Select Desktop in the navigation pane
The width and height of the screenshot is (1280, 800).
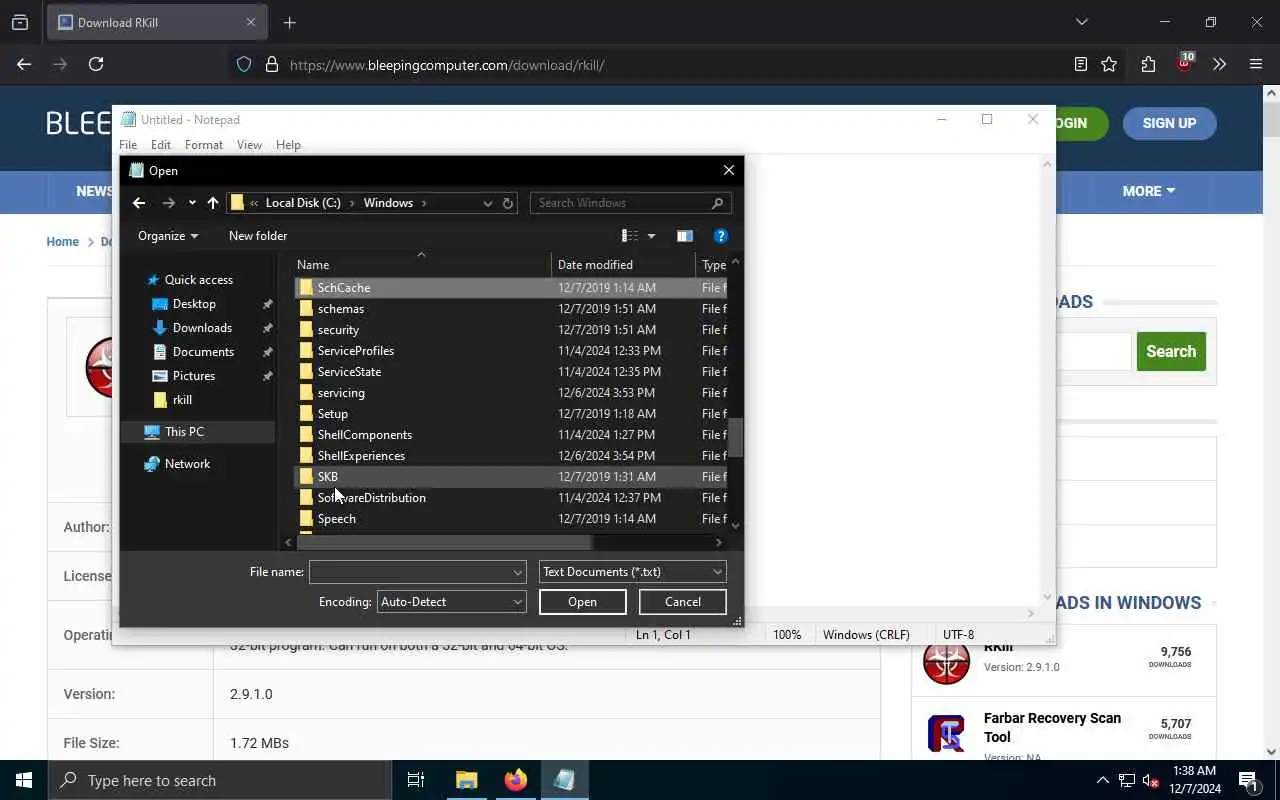pos(194,304)
